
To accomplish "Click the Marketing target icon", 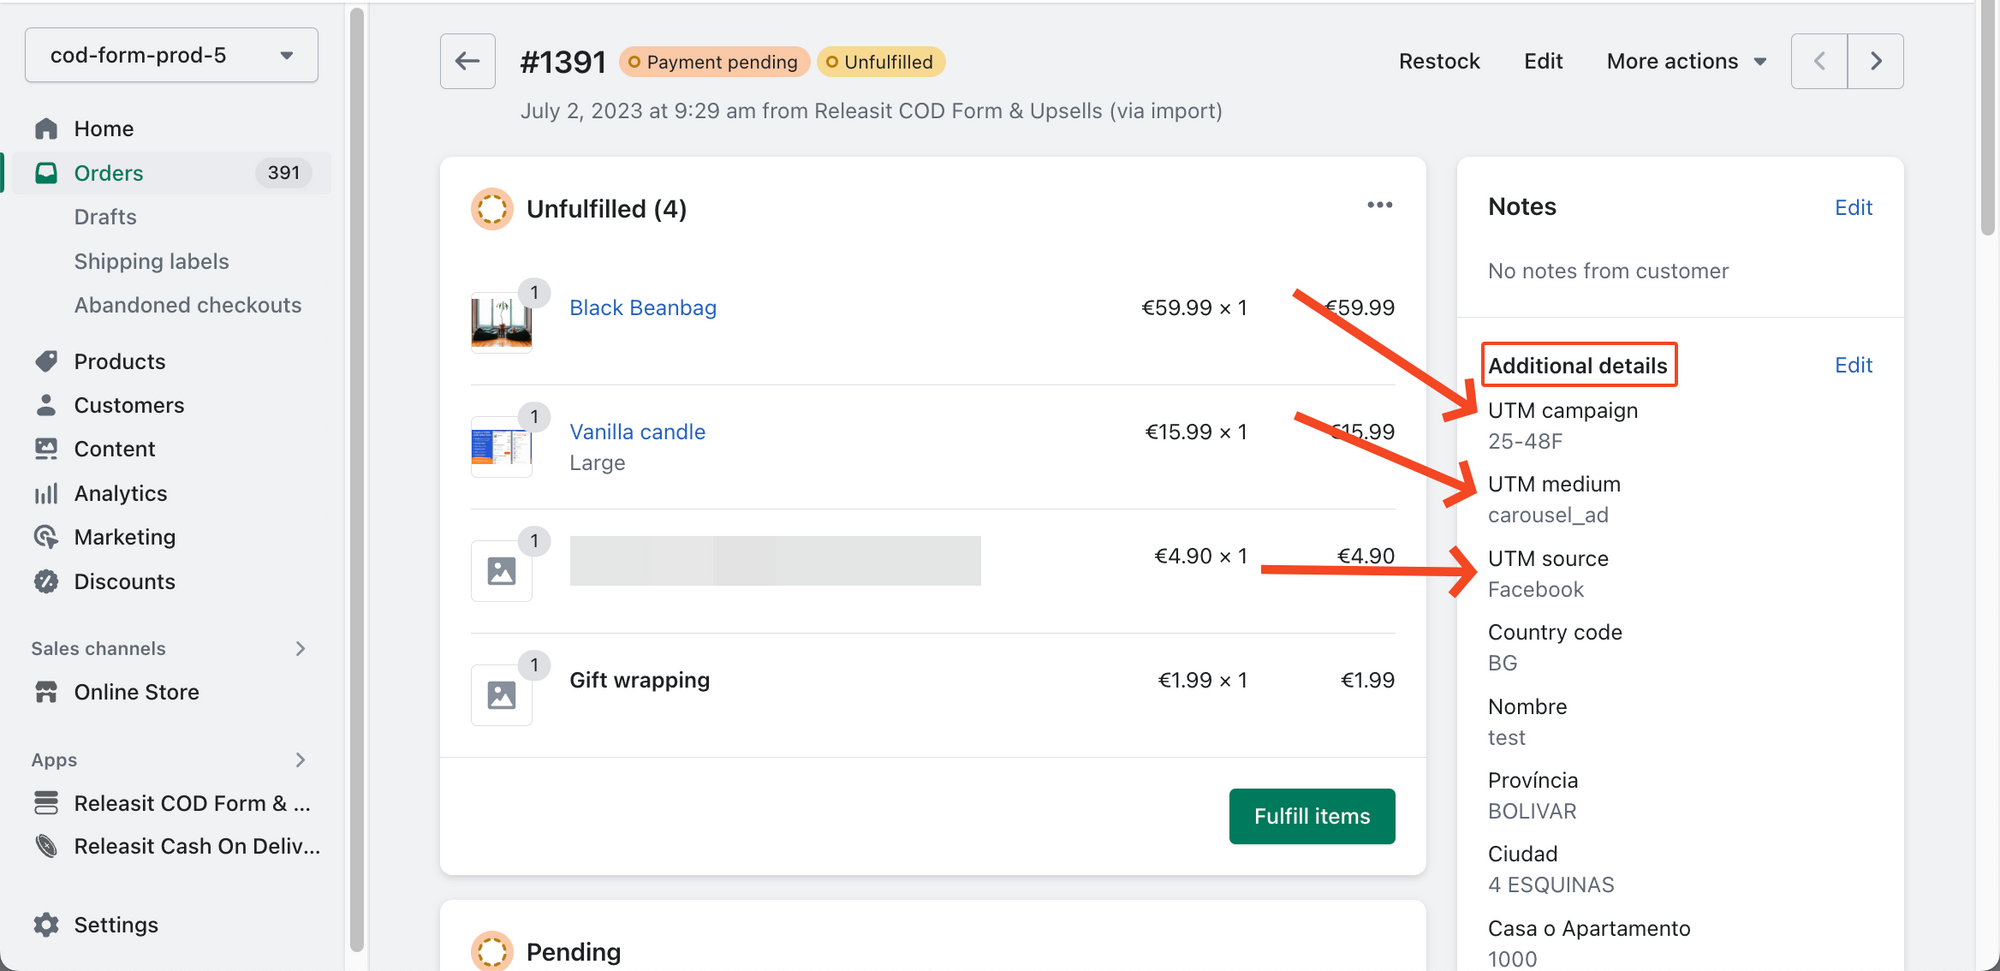I will pyautogui.click(x=46, y=537).
